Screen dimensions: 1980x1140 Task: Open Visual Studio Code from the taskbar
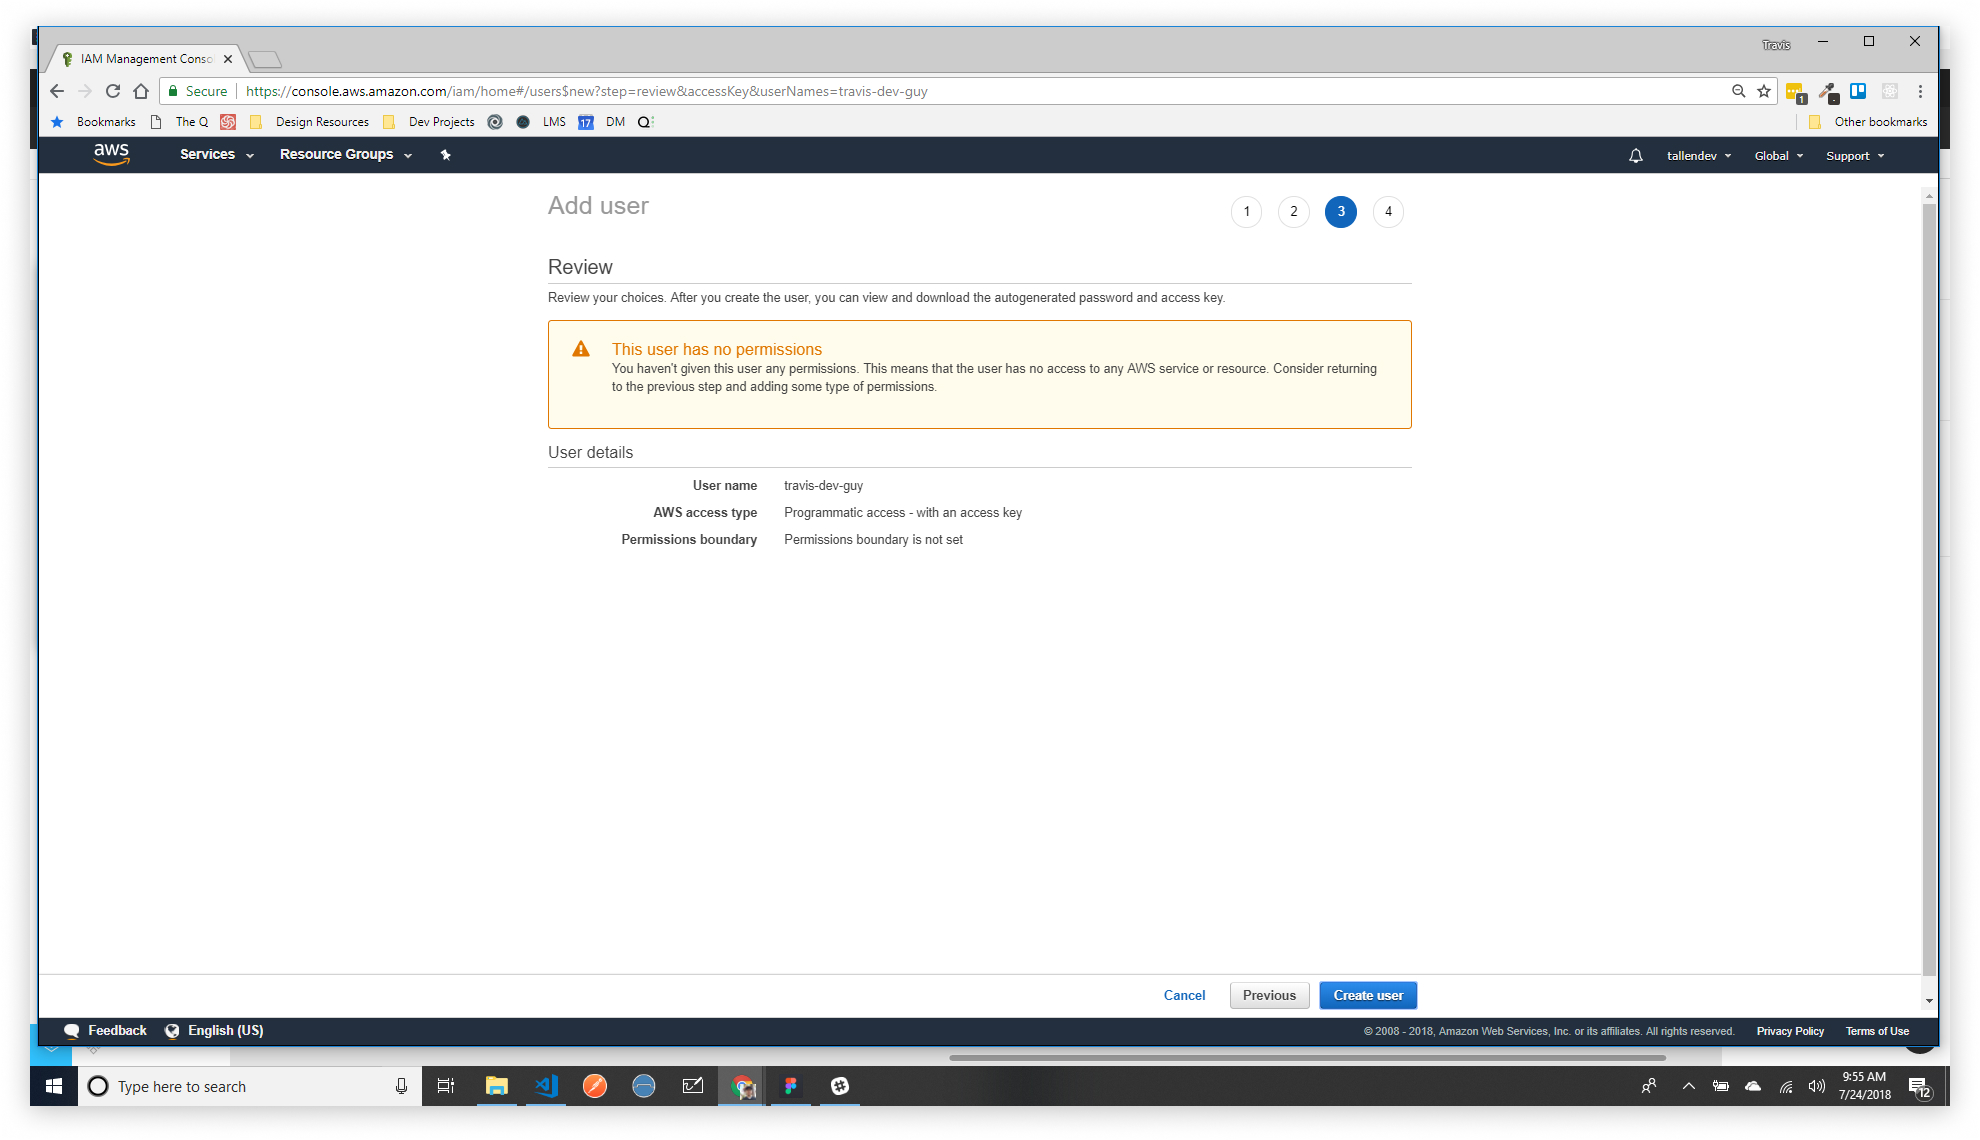click(546, 1086)
